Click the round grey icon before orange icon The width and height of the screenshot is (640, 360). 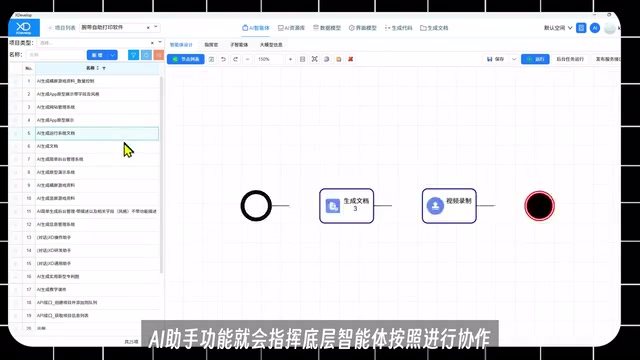tap(327, 59)
